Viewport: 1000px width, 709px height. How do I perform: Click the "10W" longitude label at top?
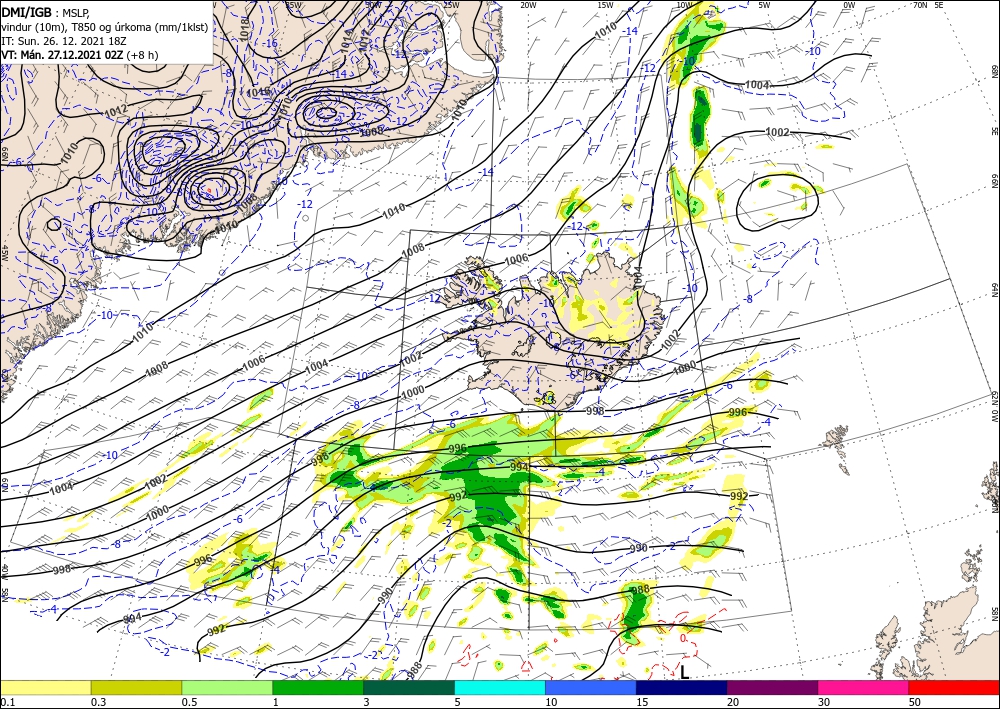pos(684,5)
